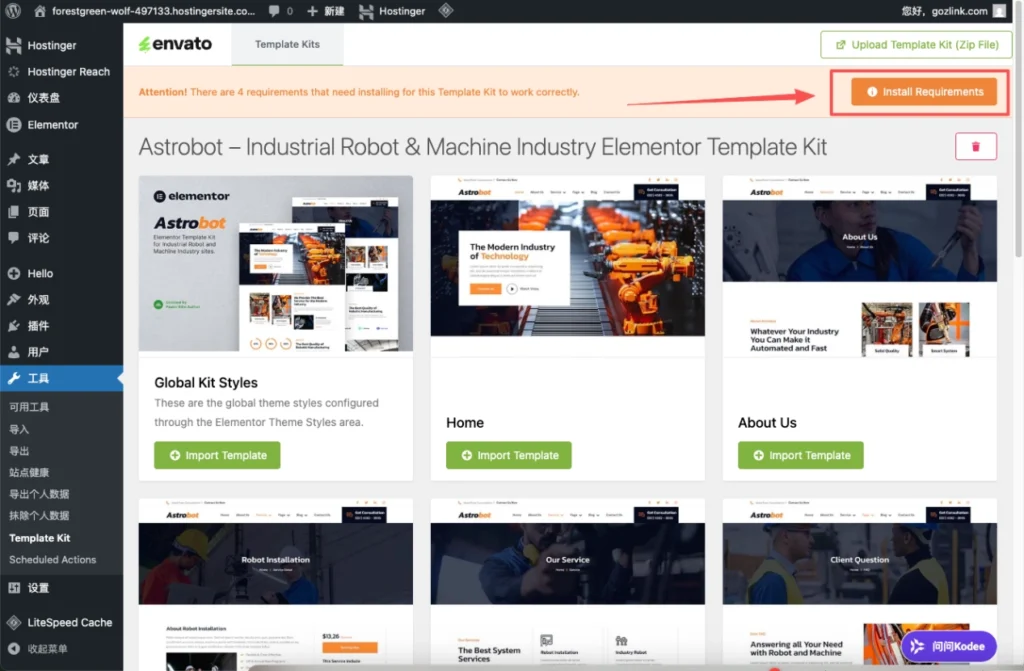Viewport: 1024px width, 671px height.
Task: Open Scheduled Actions submenu item
Action: pos(53,559)
